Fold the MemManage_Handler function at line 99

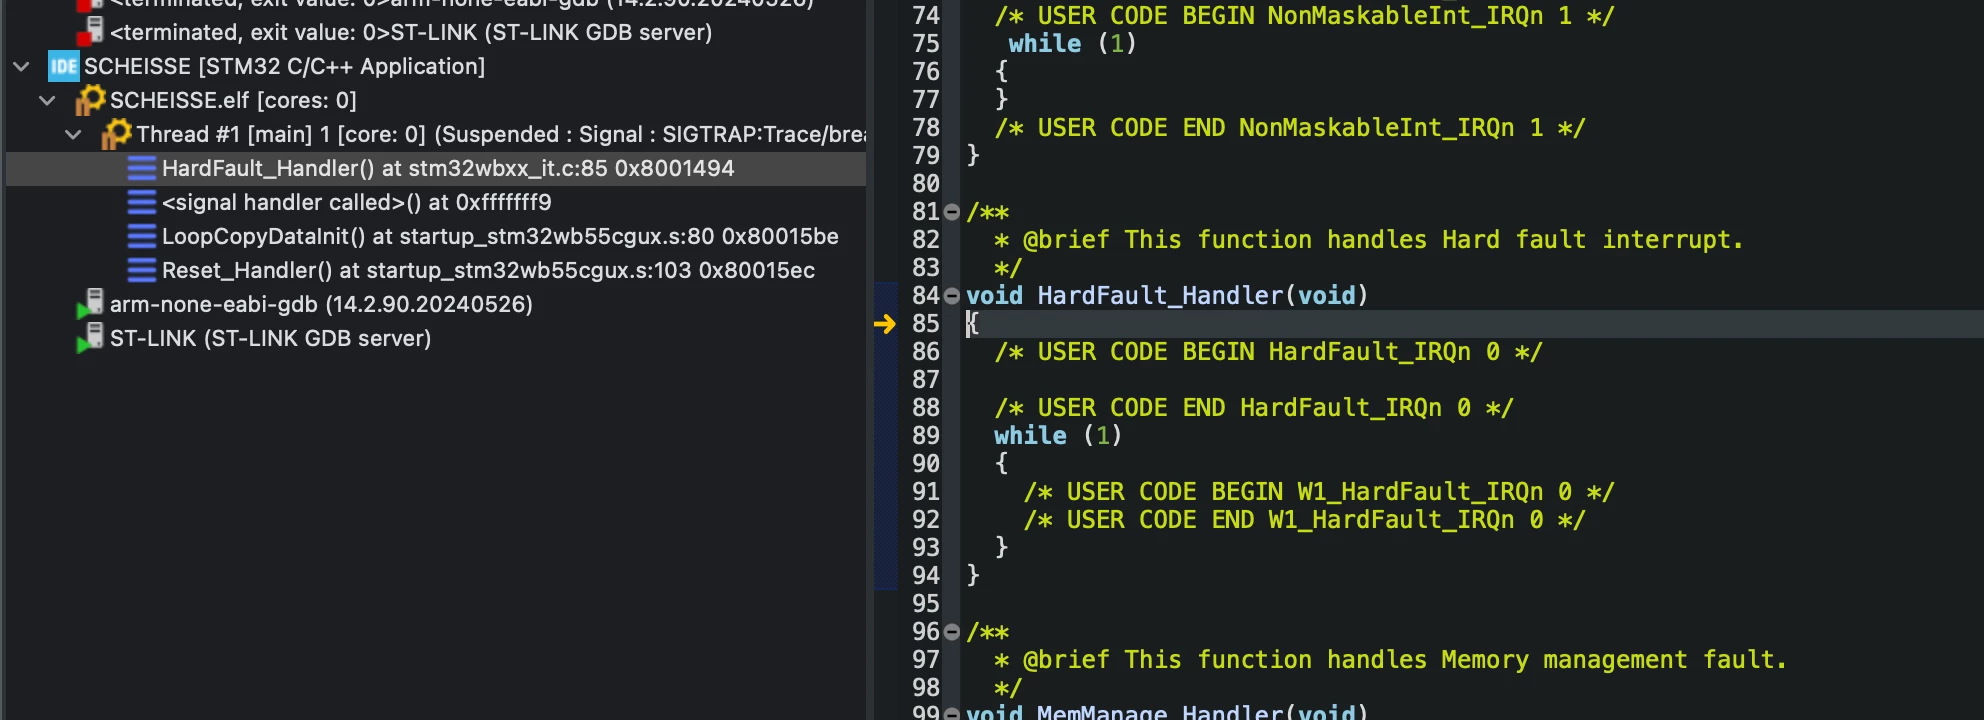tap(952, 713)
